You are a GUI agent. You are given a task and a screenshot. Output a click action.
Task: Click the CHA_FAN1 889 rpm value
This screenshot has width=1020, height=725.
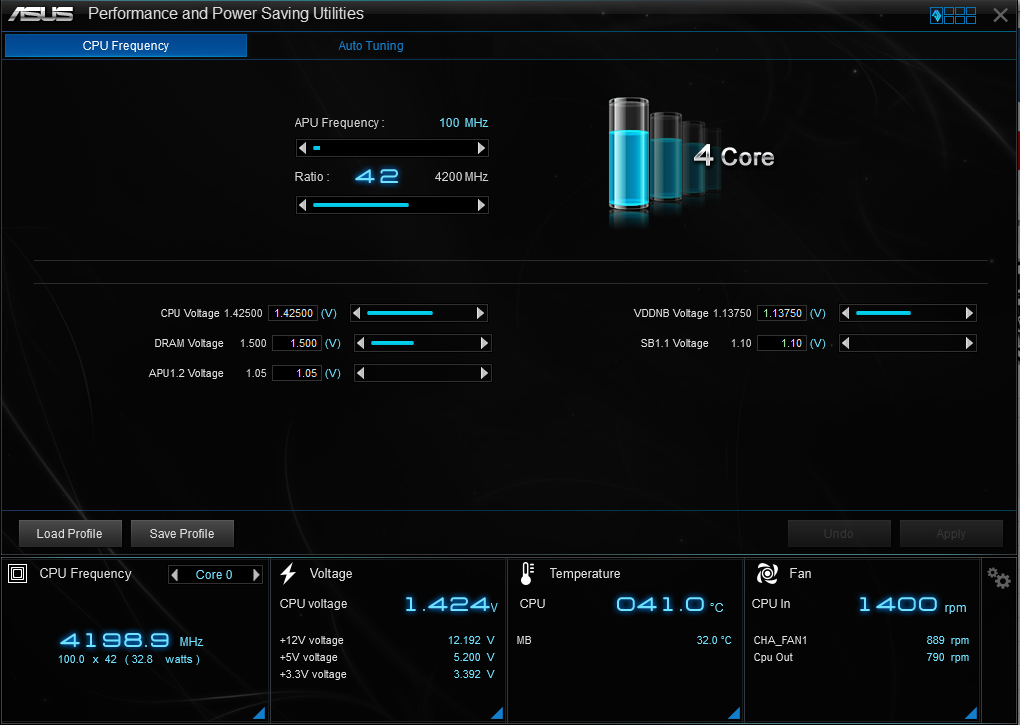[948, 640]
